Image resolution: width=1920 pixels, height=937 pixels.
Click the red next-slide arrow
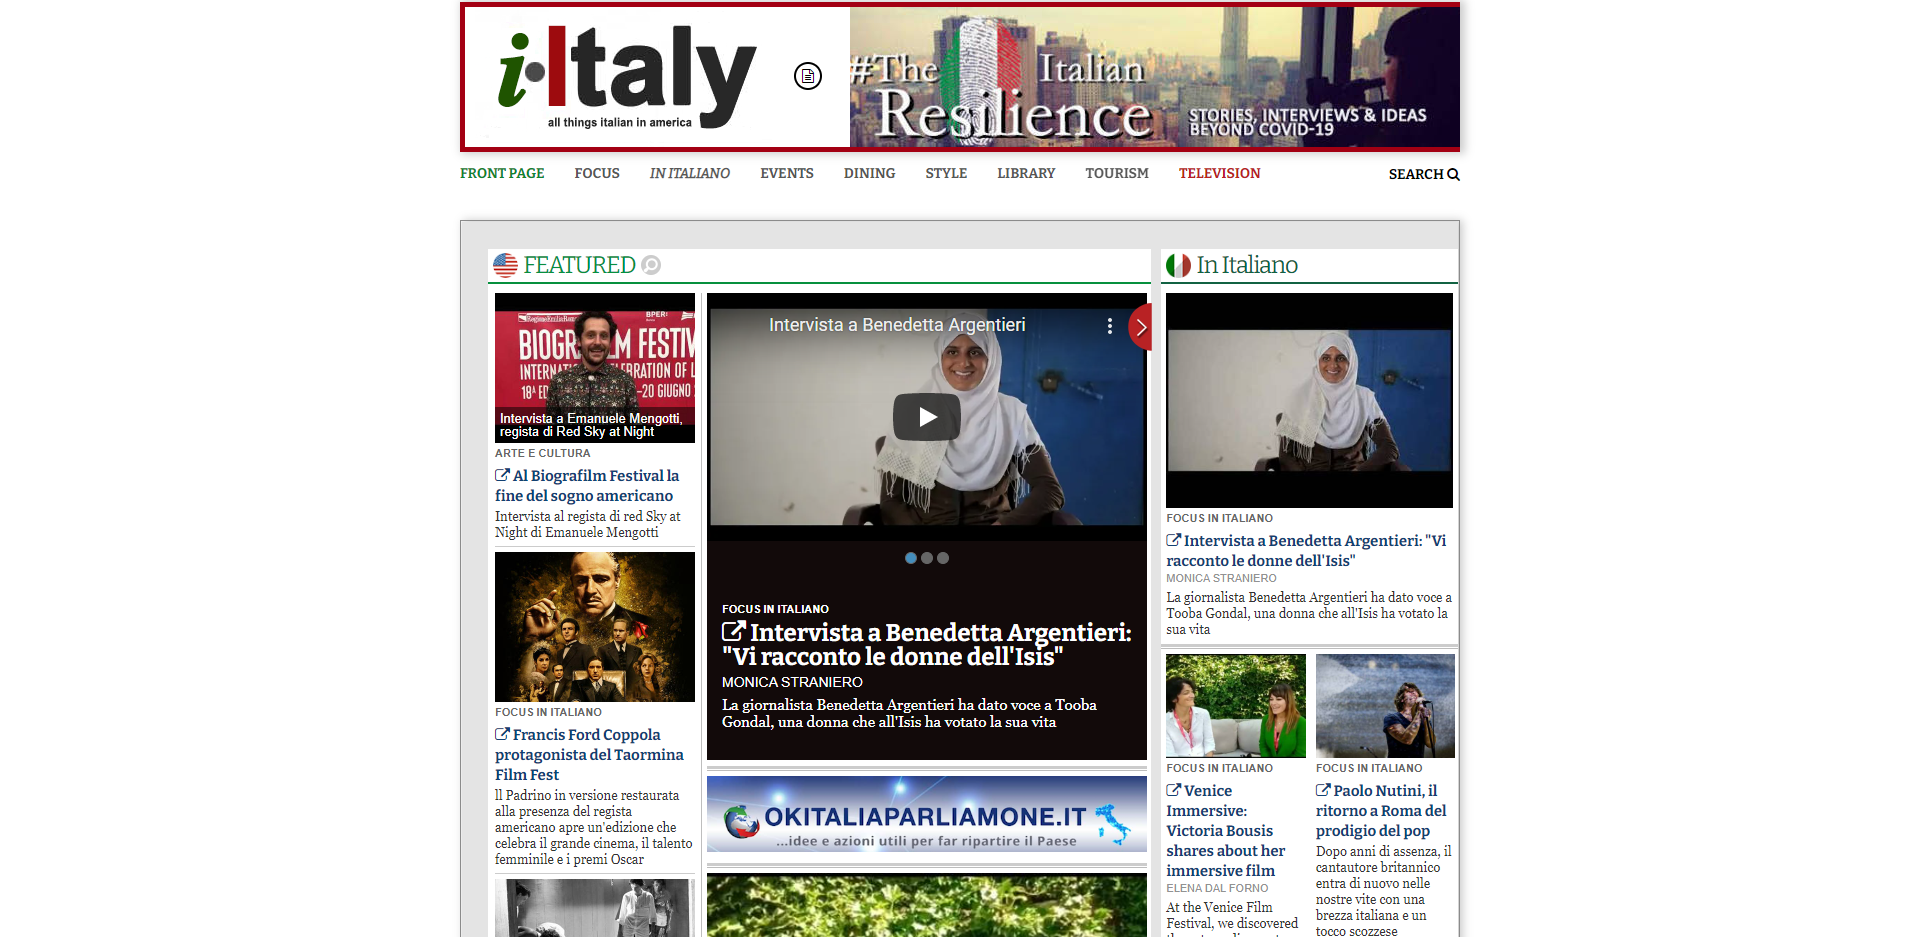pyautogui.click(x=1140, y=327)
